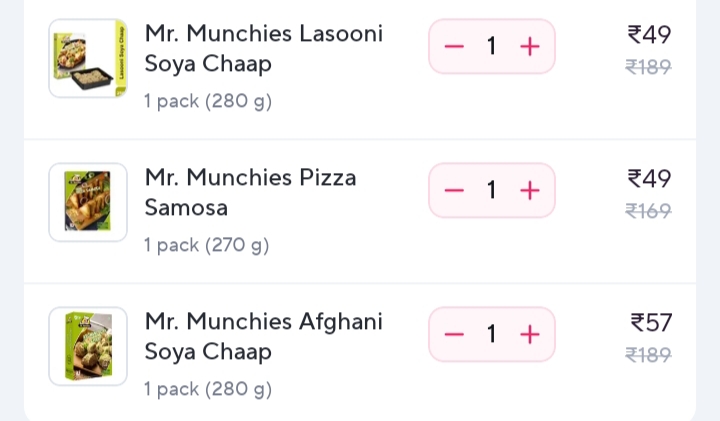Screen dimensions: 720x421
Task: Open Mr. Munchies Pizza Samosa details
Action: (250, 193)
